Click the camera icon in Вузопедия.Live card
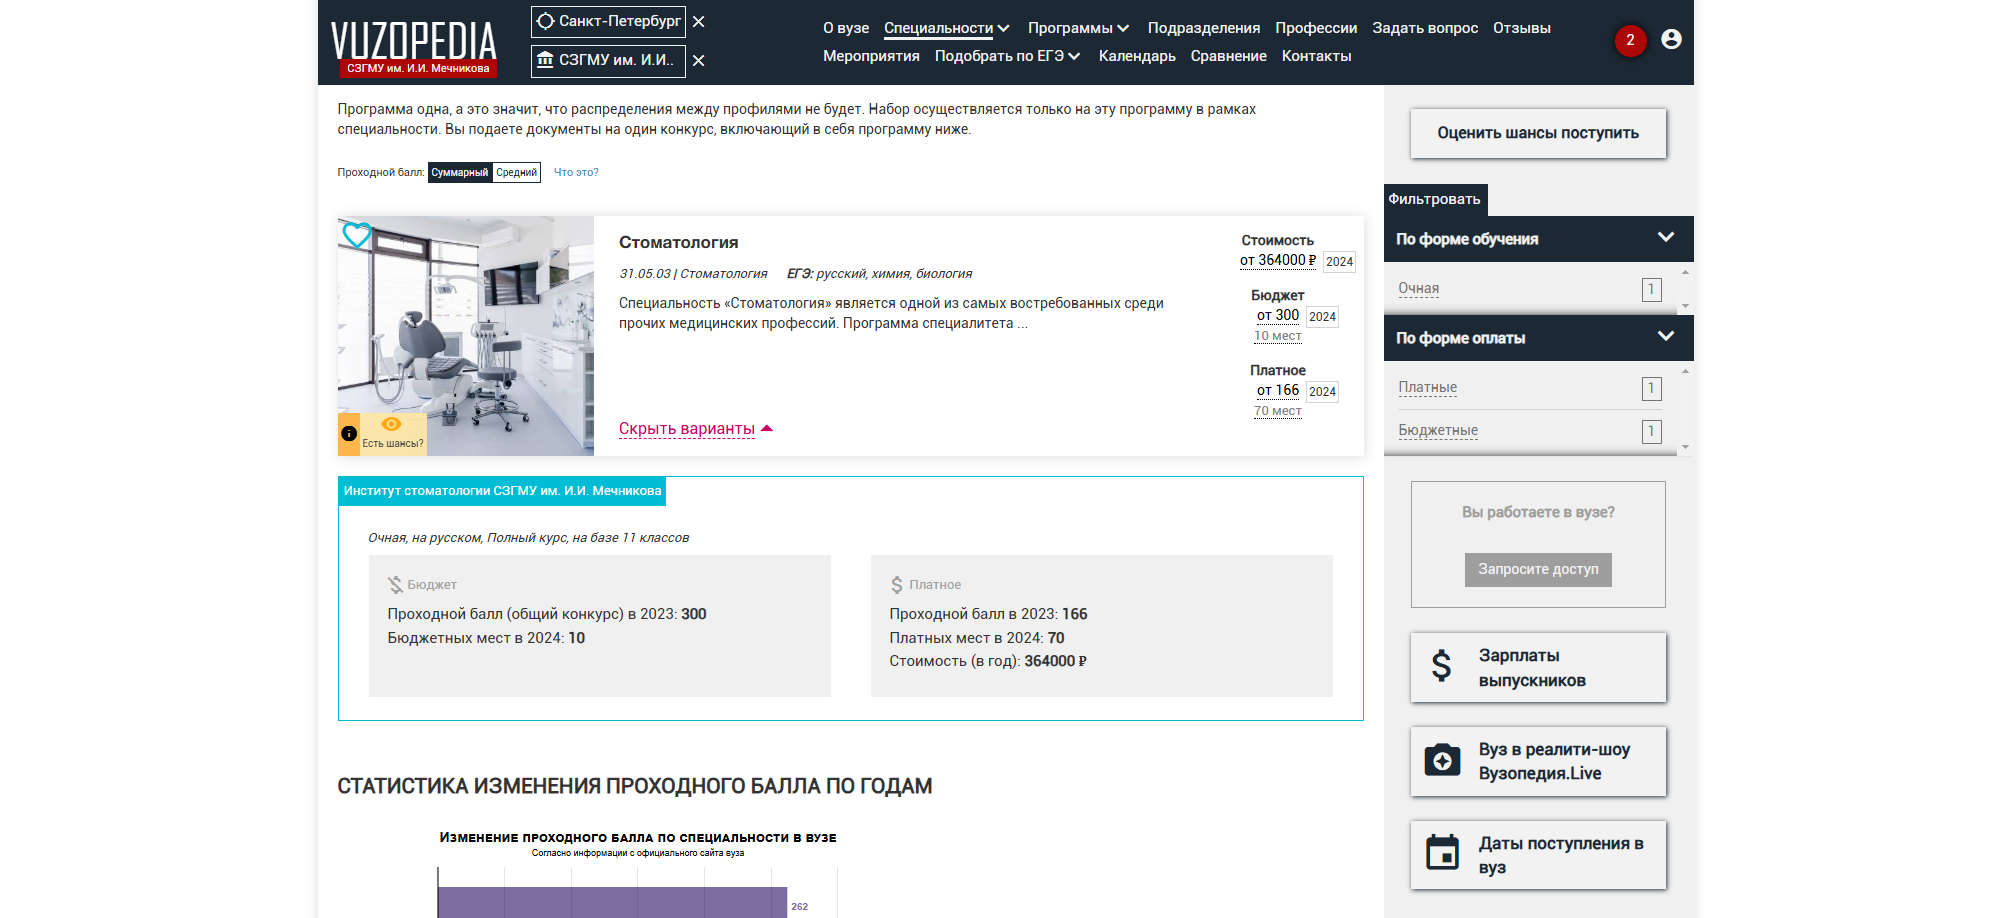Screen dimensions: 2012x918 (1442, 760)
